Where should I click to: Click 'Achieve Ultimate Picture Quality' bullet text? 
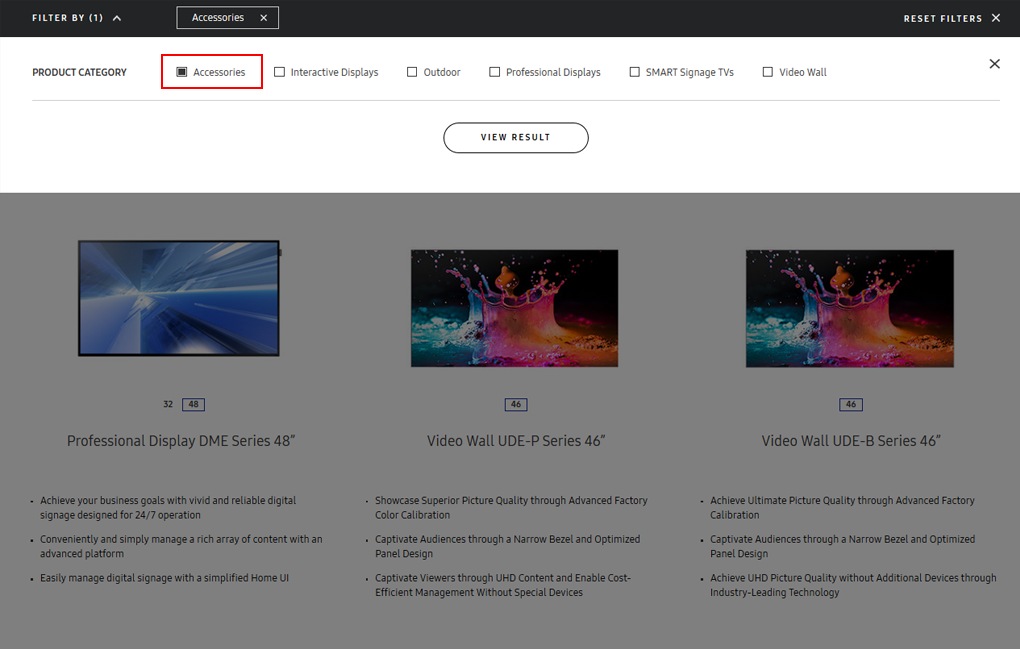[x=842, y=507]
